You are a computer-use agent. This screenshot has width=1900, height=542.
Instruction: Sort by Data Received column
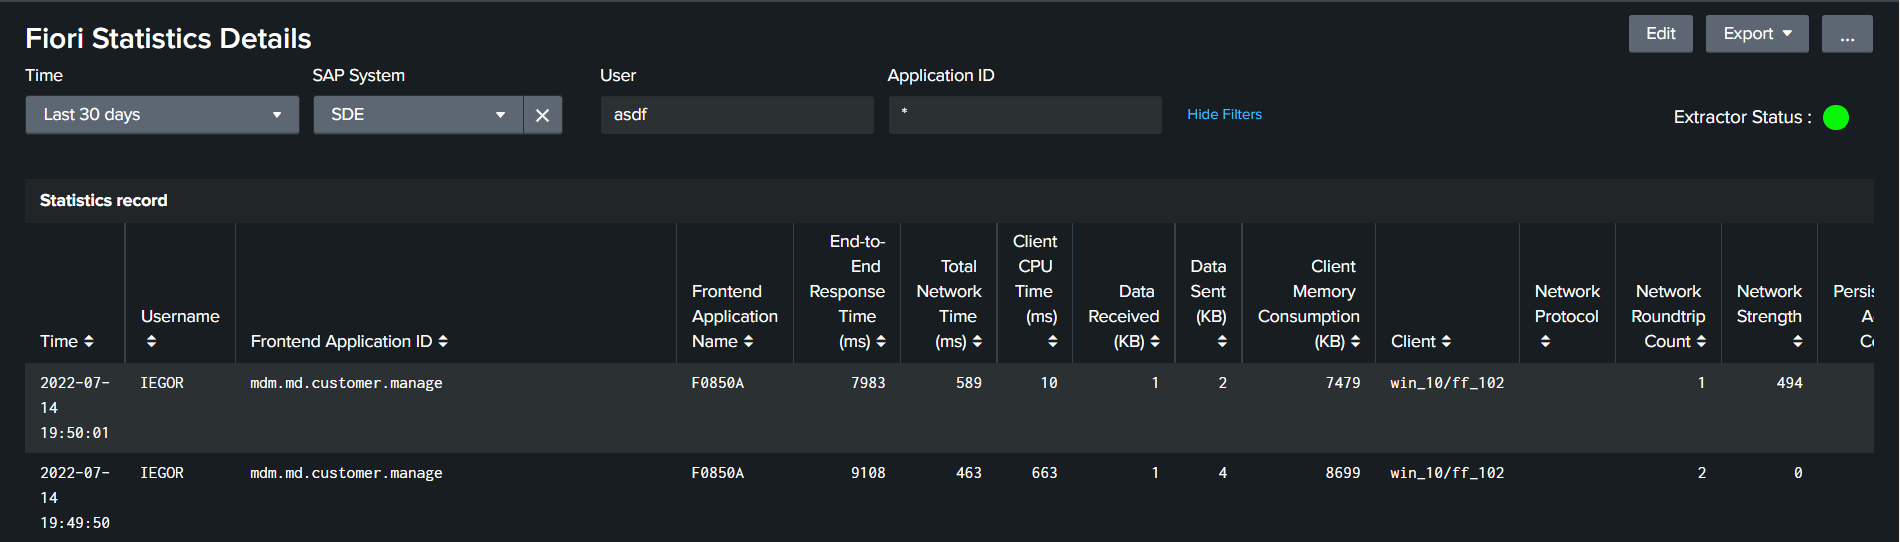click(1155, 342)
